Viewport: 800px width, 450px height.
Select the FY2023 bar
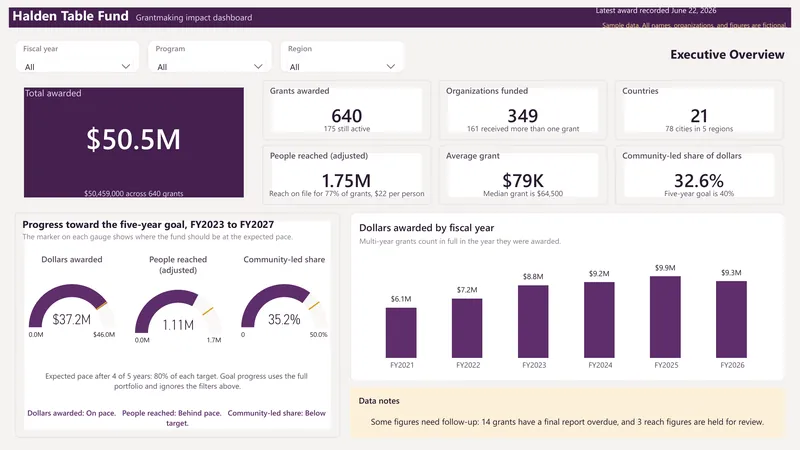click(533, 321)
